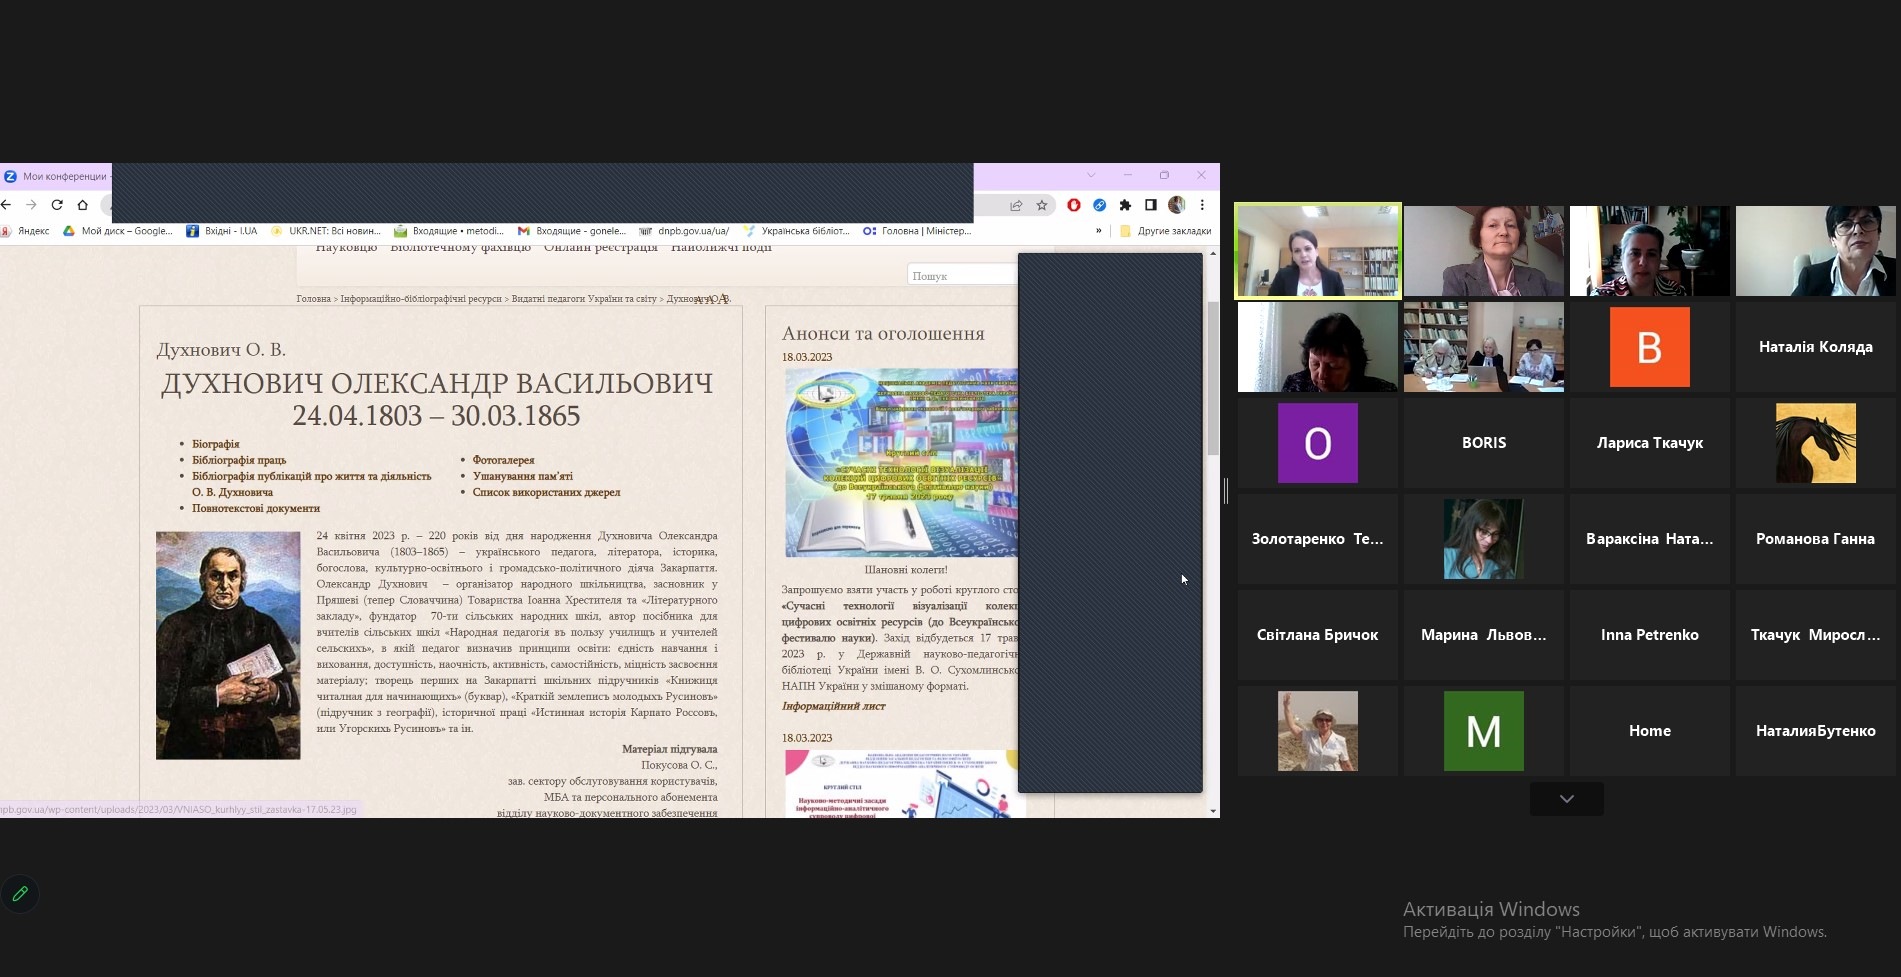Open the 'Фотогалерея' link
Image resolution: width=1901 pixels, height=977 pixels.
click(503, 460)
